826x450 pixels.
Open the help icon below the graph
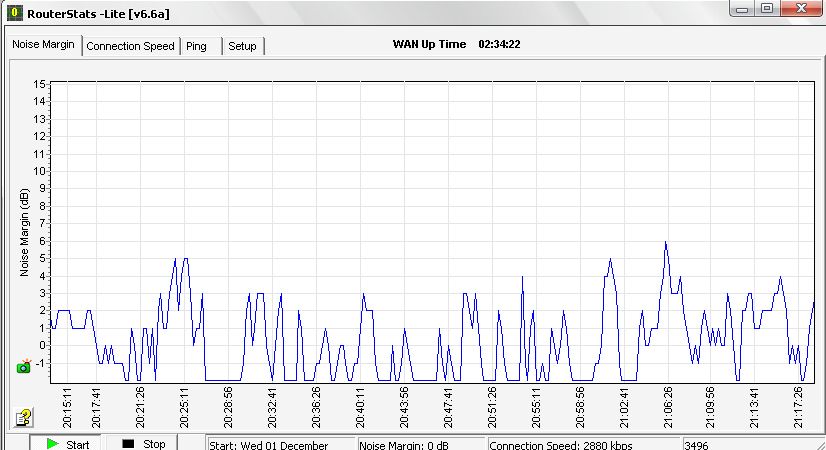[24, 418]
